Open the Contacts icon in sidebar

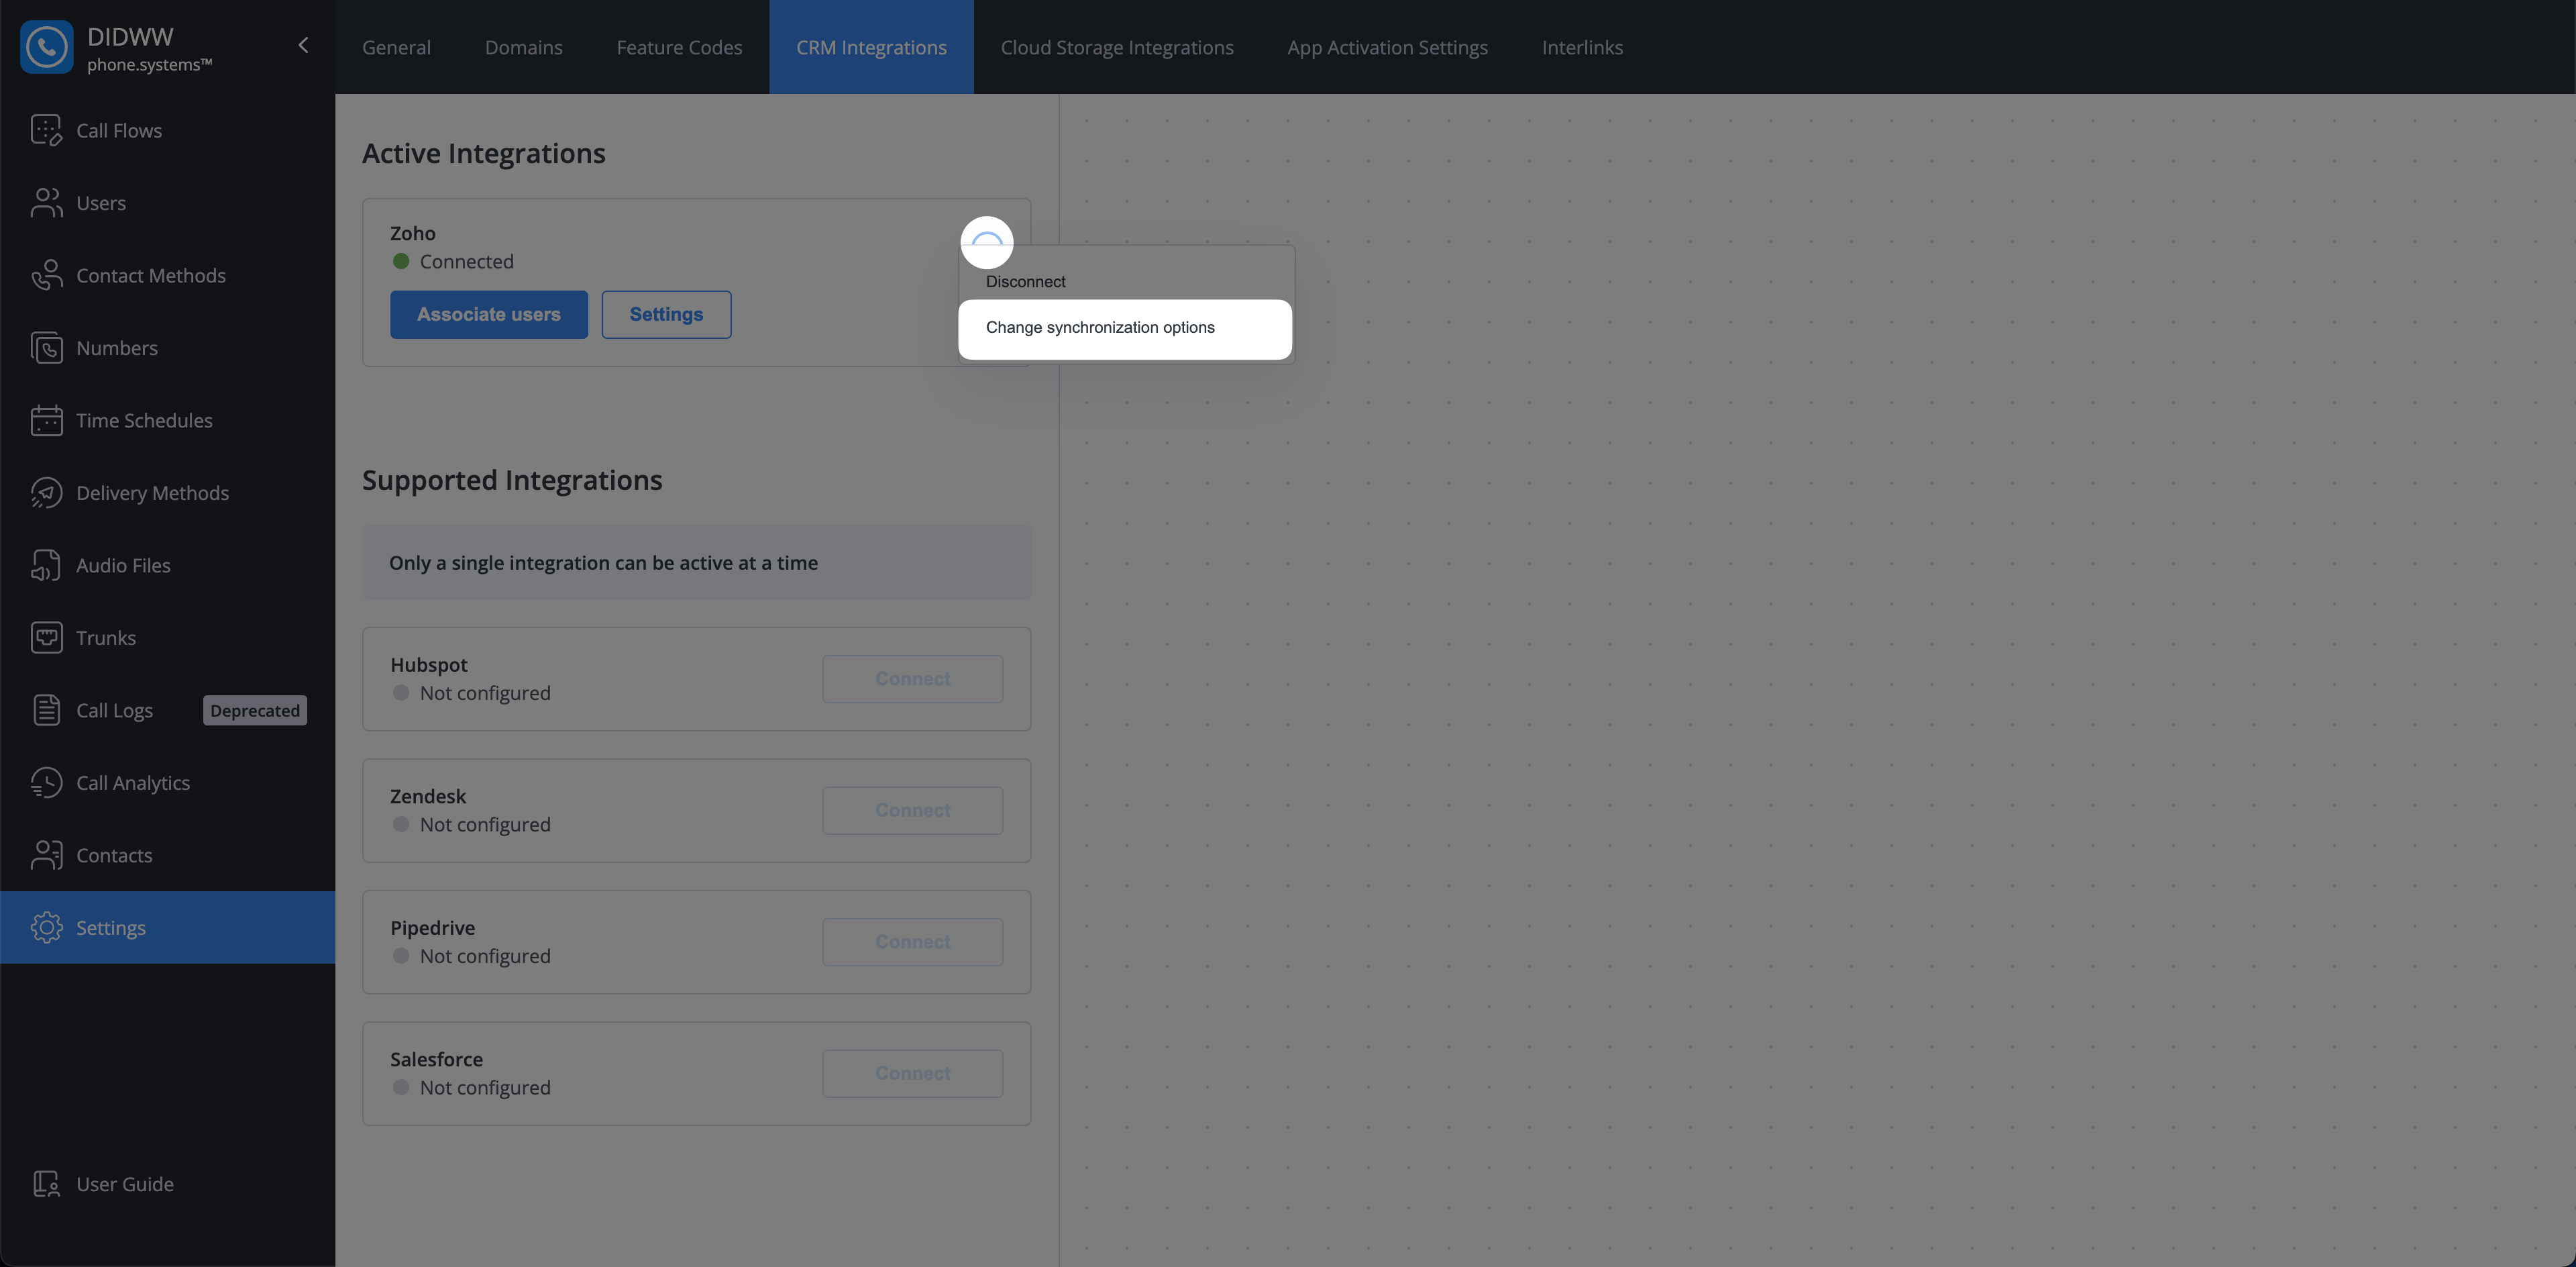(x=46, y=855)
